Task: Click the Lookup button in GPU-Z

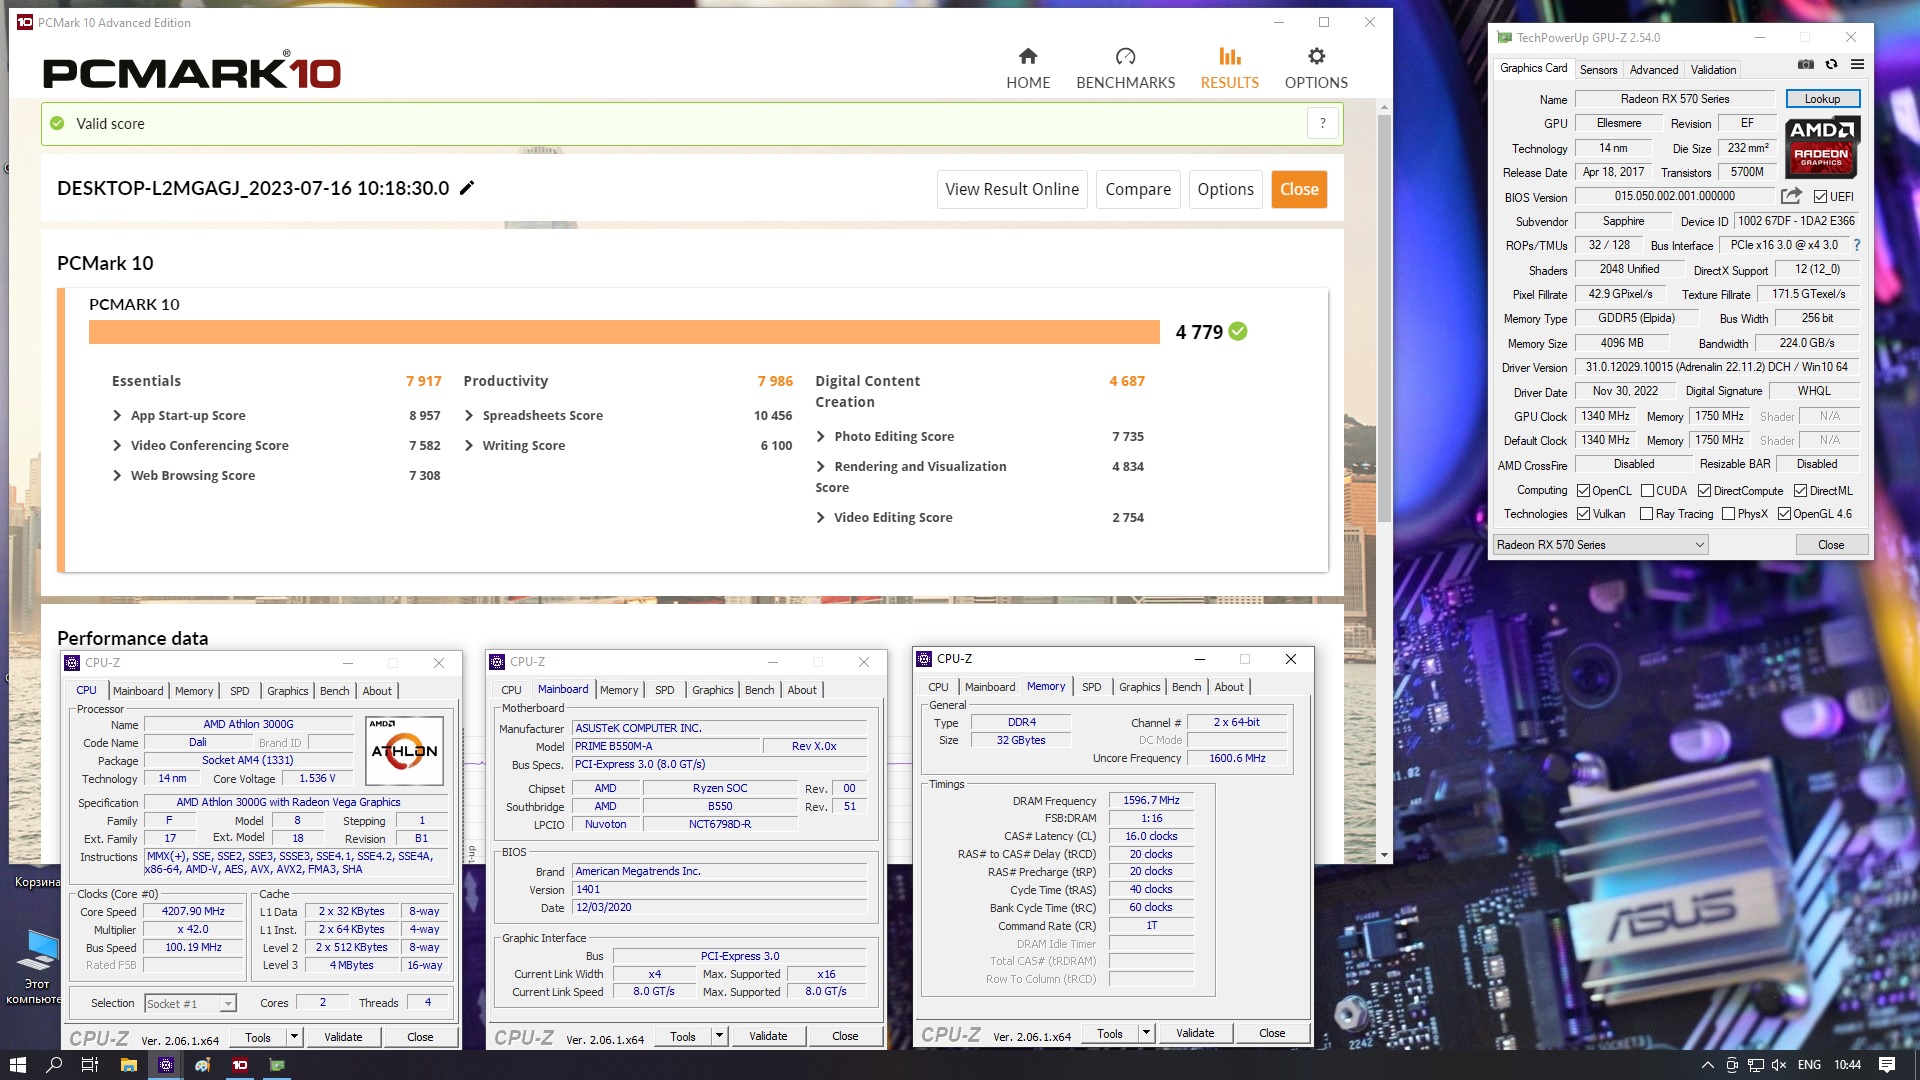Action: [x=1822, y=99]
